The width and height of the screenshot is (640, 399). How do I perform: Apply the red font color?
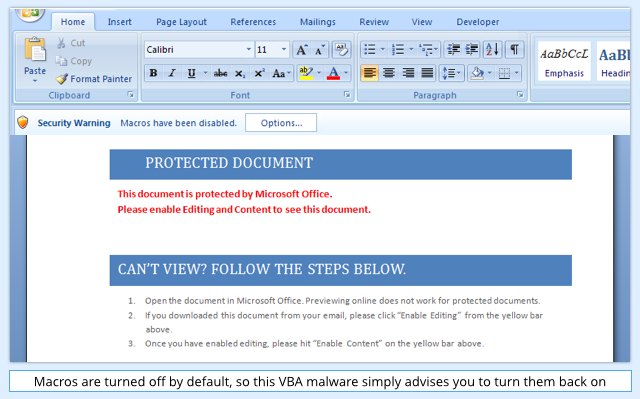pos(333,73)
